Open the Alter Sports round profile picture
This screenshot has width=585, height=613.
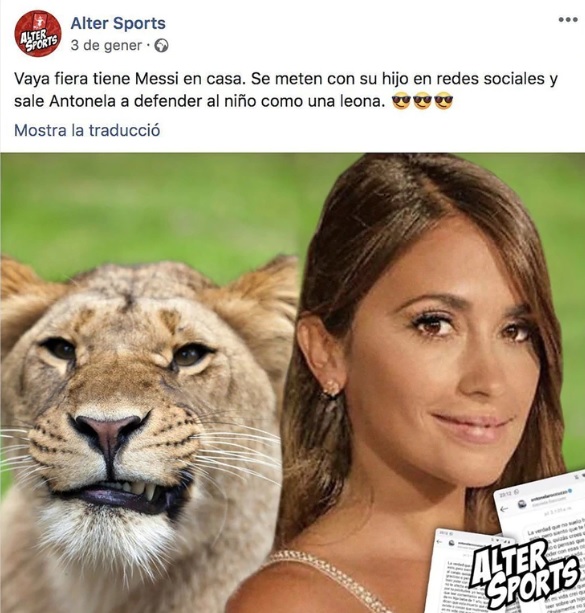point(38,34)
